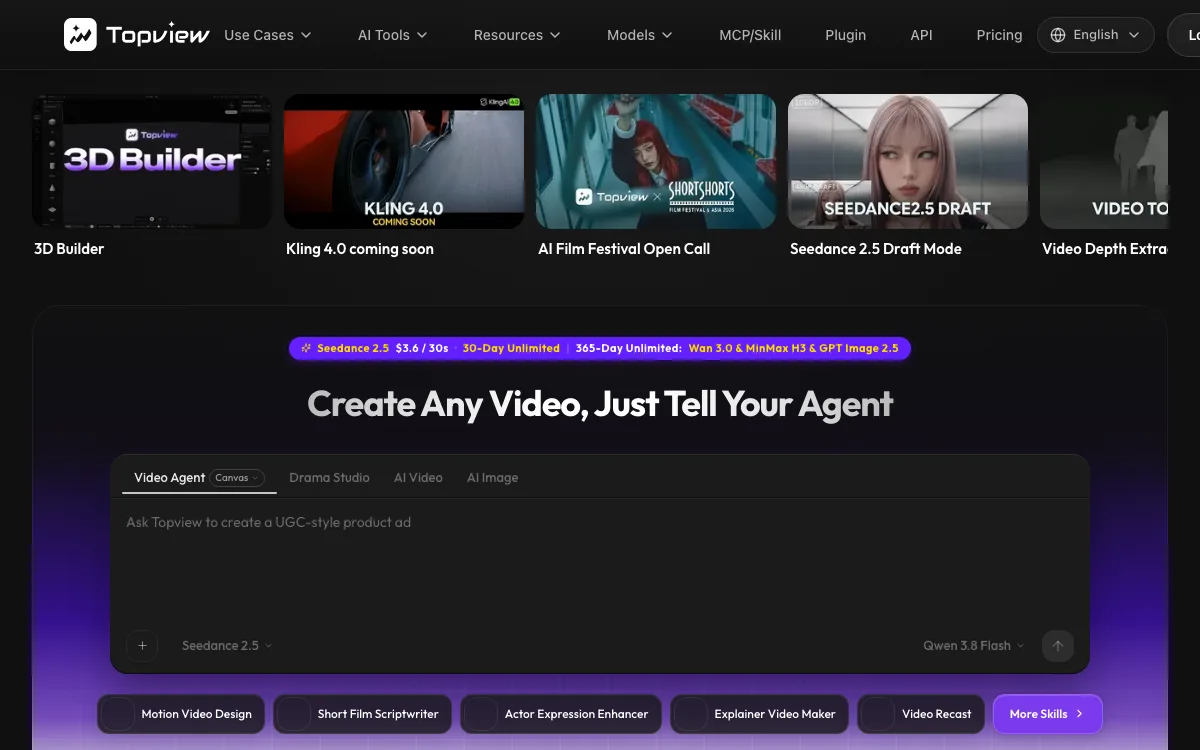Switch to the AI Video tab
The width and height of the screenshot is (1200, 750).
[x=418, y=478]
